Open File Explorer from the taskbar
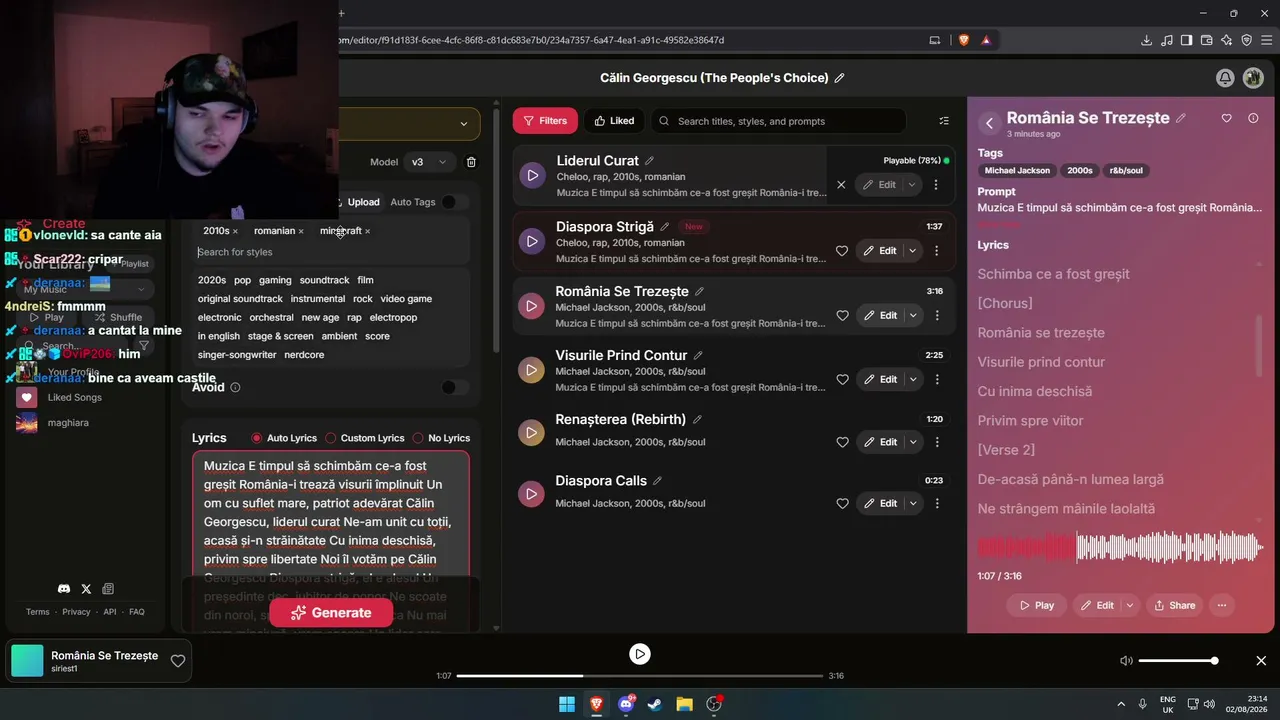Viewport: 1280px width, 720px height. pos(684,704)
